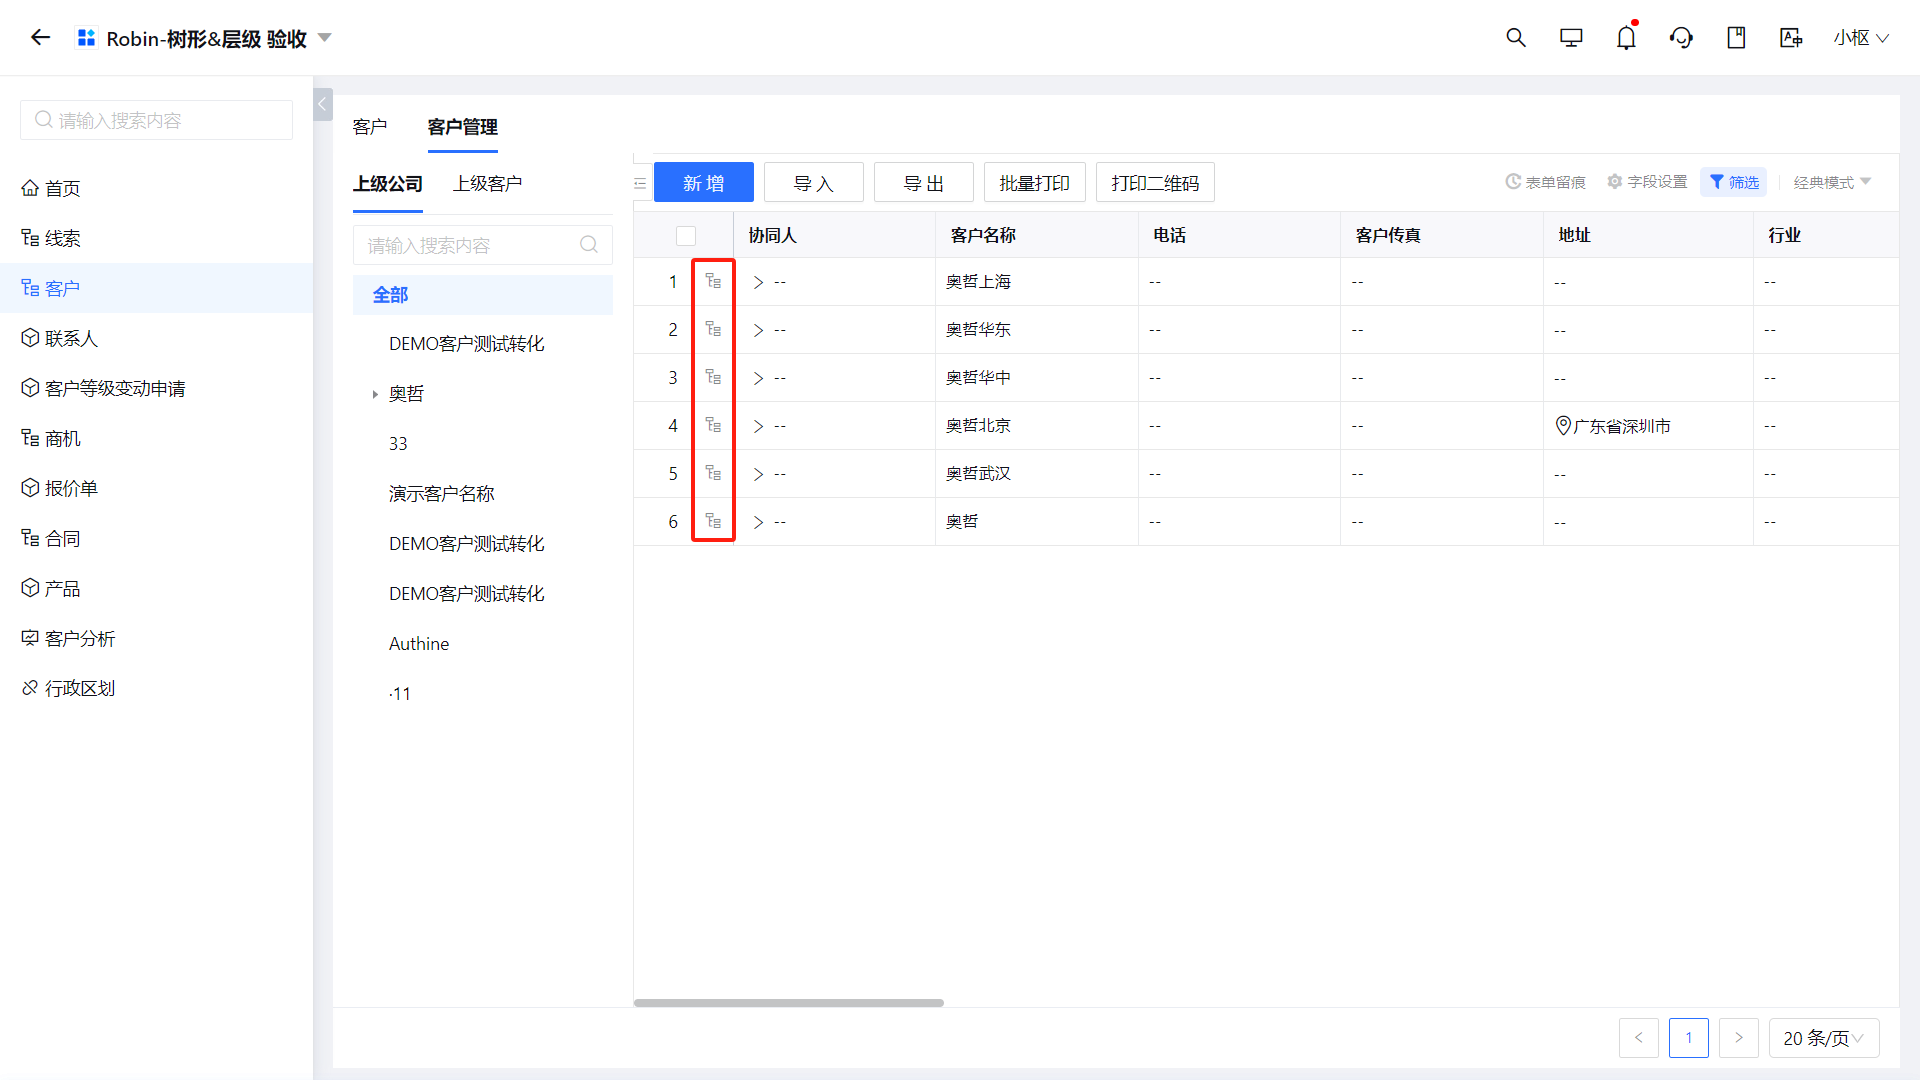Focus the tree filter search input
This screenshot has width=1920, height=1080.
pyautogui.click(x=483, y=245)
